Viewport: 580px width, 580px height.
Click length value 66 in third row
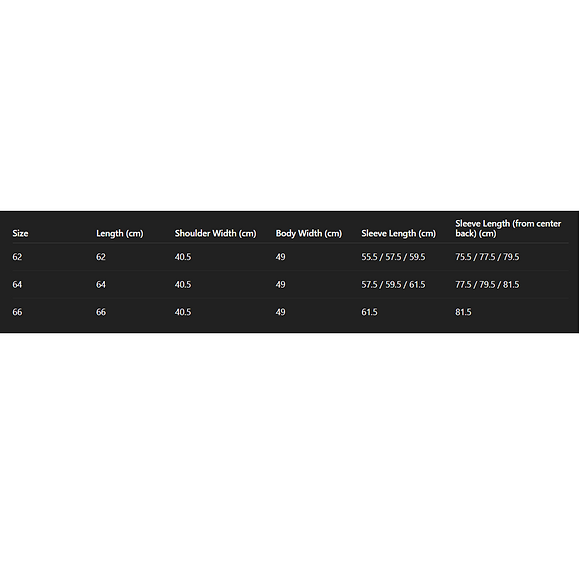click(101, 312)
